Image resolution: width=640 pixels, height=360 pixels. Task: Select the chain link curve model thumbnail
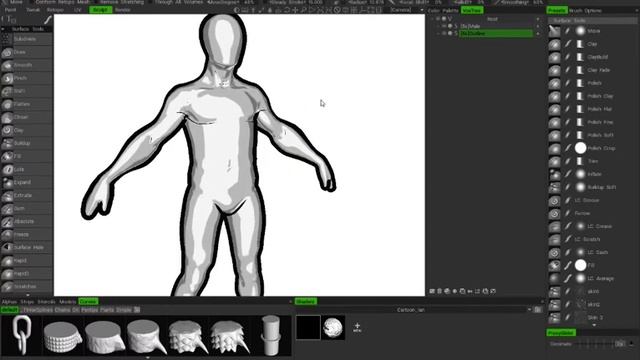pyautogui.click(x=21, y=335)
